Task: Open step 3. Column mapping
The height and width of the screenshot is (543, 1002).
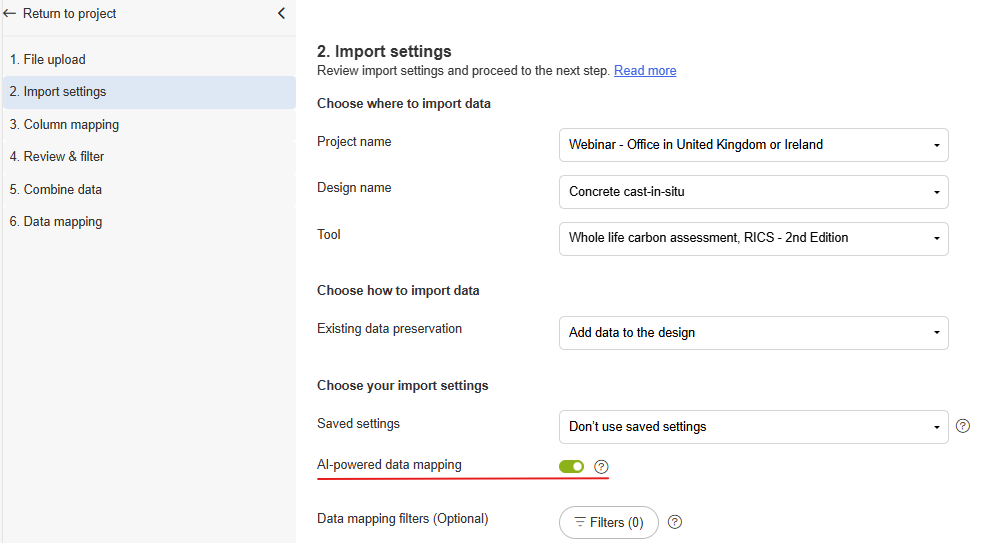Action: [64, 125]
